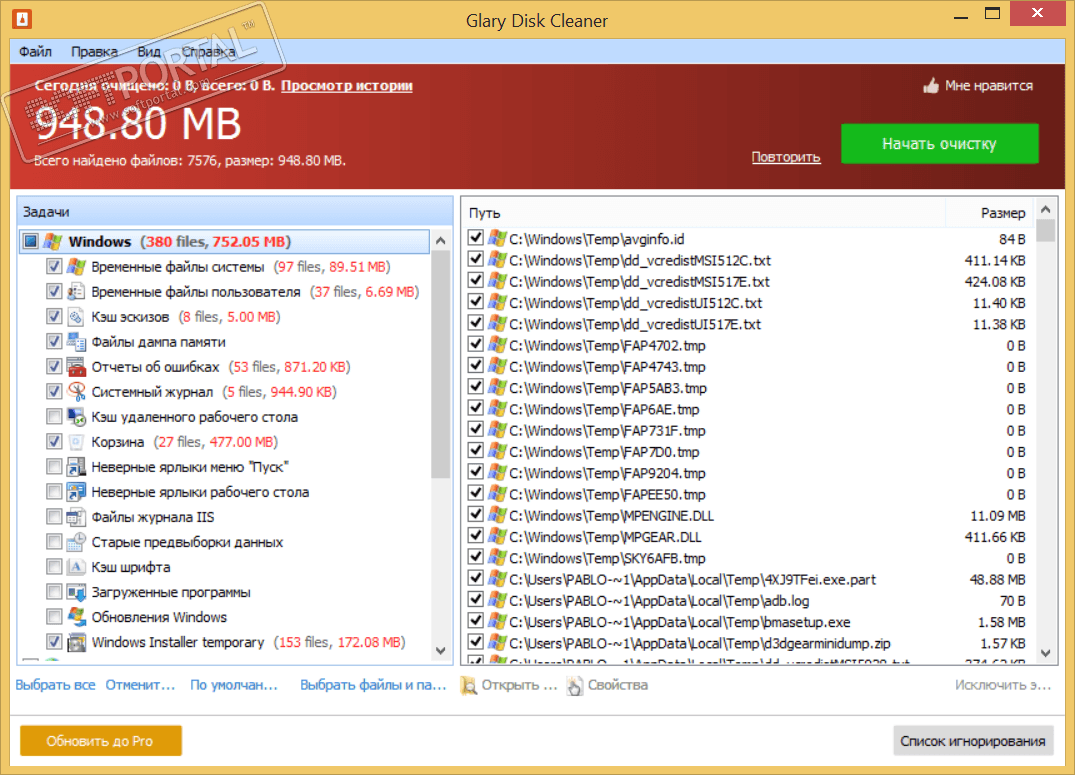Click Начать очистку button
Image resolution: width=1075 pixels, height=775 pixels.
(939, 143)
